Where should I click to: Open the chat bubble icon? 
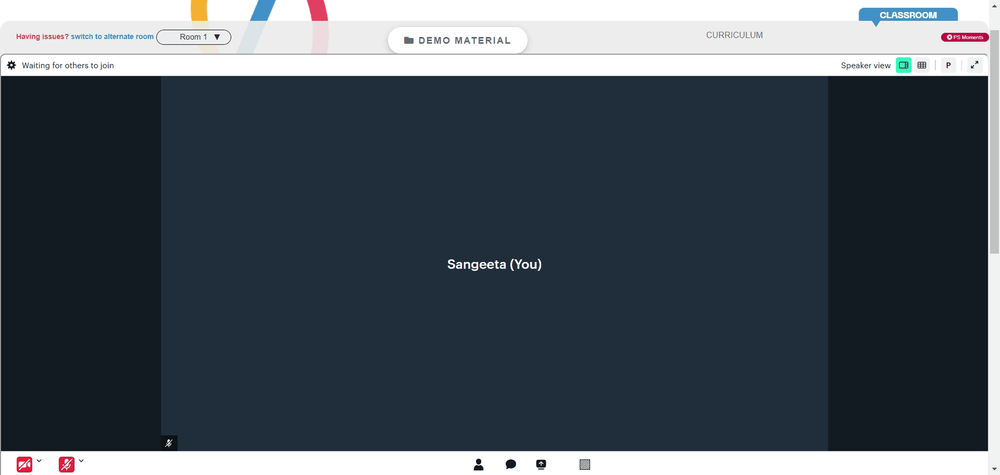pos(510,464)
